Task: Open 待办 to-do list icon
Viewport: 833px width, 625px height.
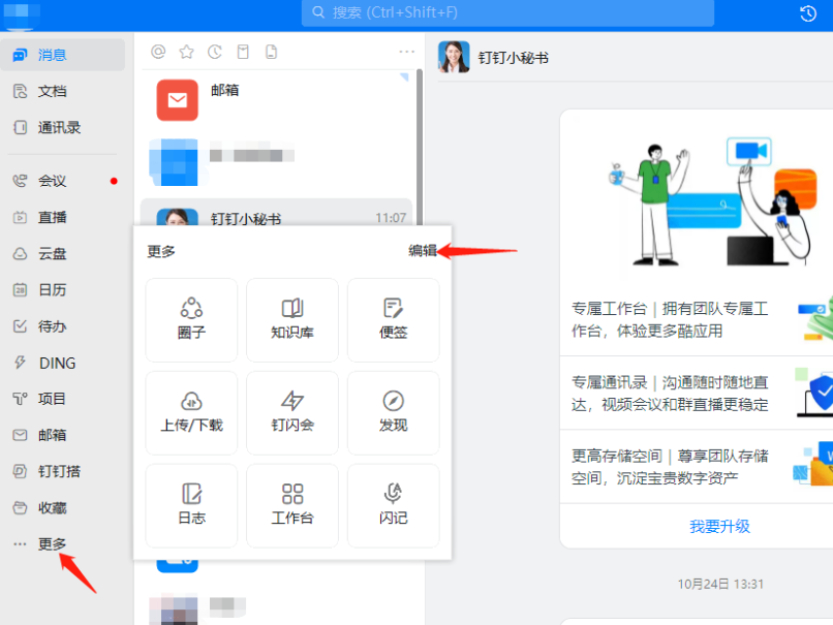Action: [x=20, y=326]
